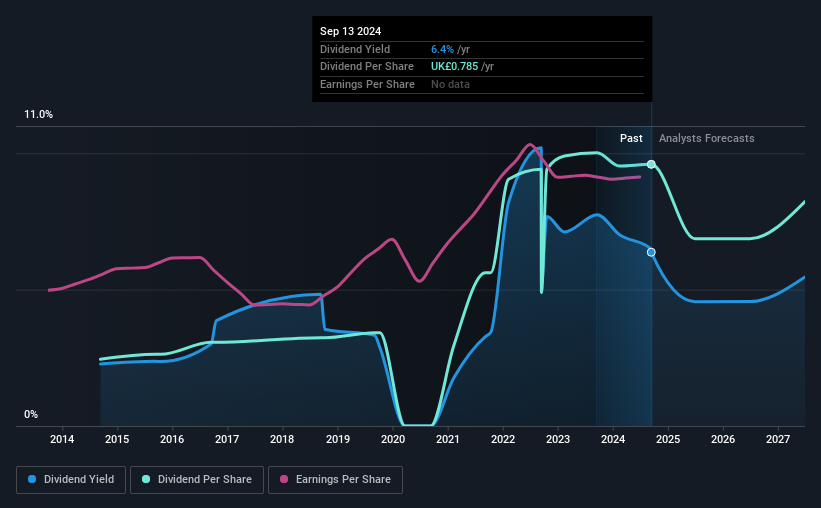The height and width of the screenshot is (508, 821).
Task: Click the 2021 x-axis label
Action: tap(448, 439)
